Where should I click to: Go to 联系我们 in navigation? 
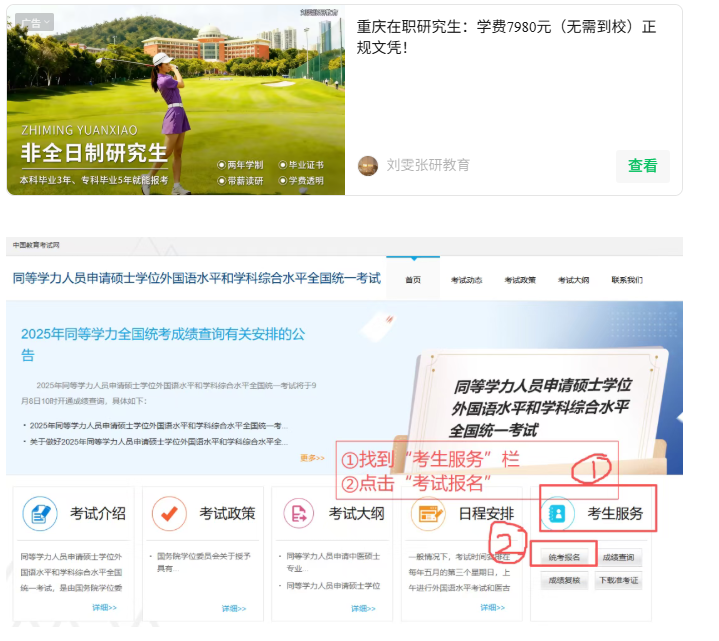(627, 280)
